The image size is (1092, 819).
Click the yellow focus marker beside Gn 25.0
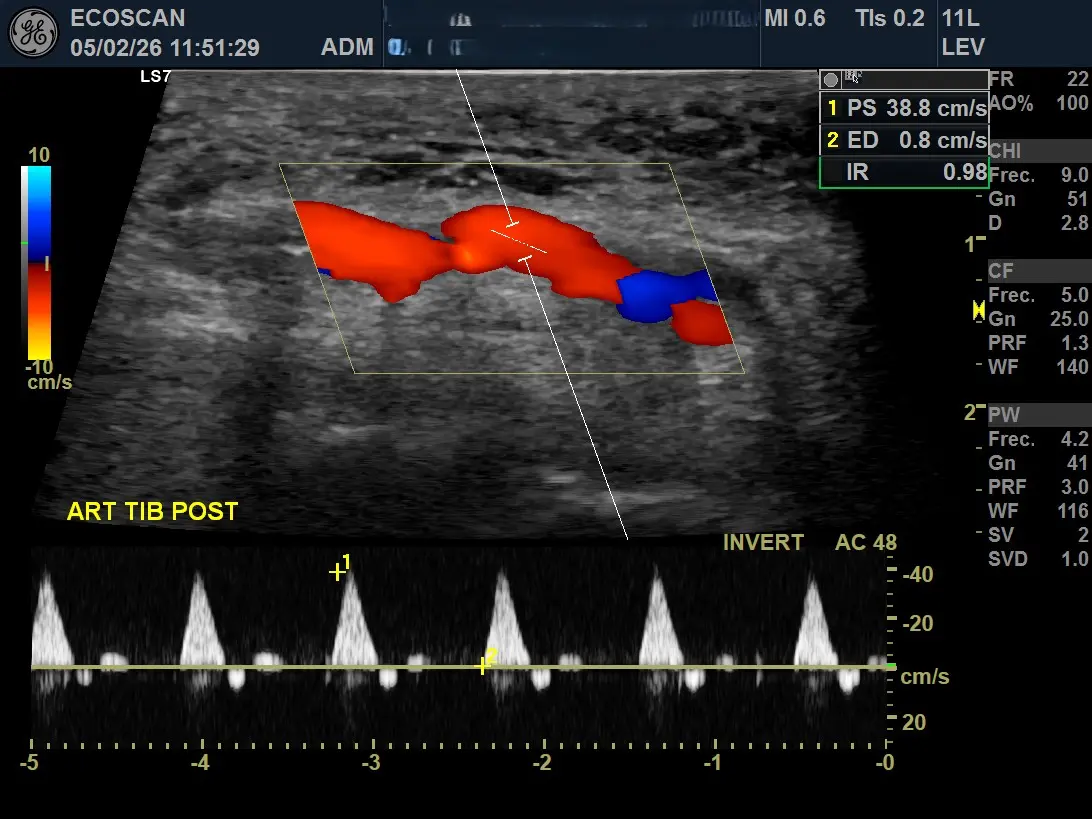click(978, 311)
